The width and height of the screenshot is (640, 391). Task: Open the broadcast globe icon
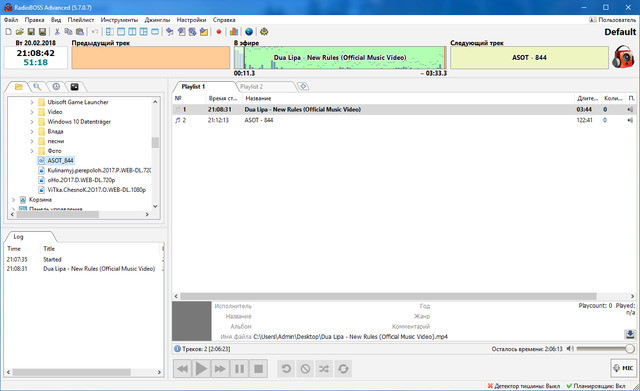point(249,31)
